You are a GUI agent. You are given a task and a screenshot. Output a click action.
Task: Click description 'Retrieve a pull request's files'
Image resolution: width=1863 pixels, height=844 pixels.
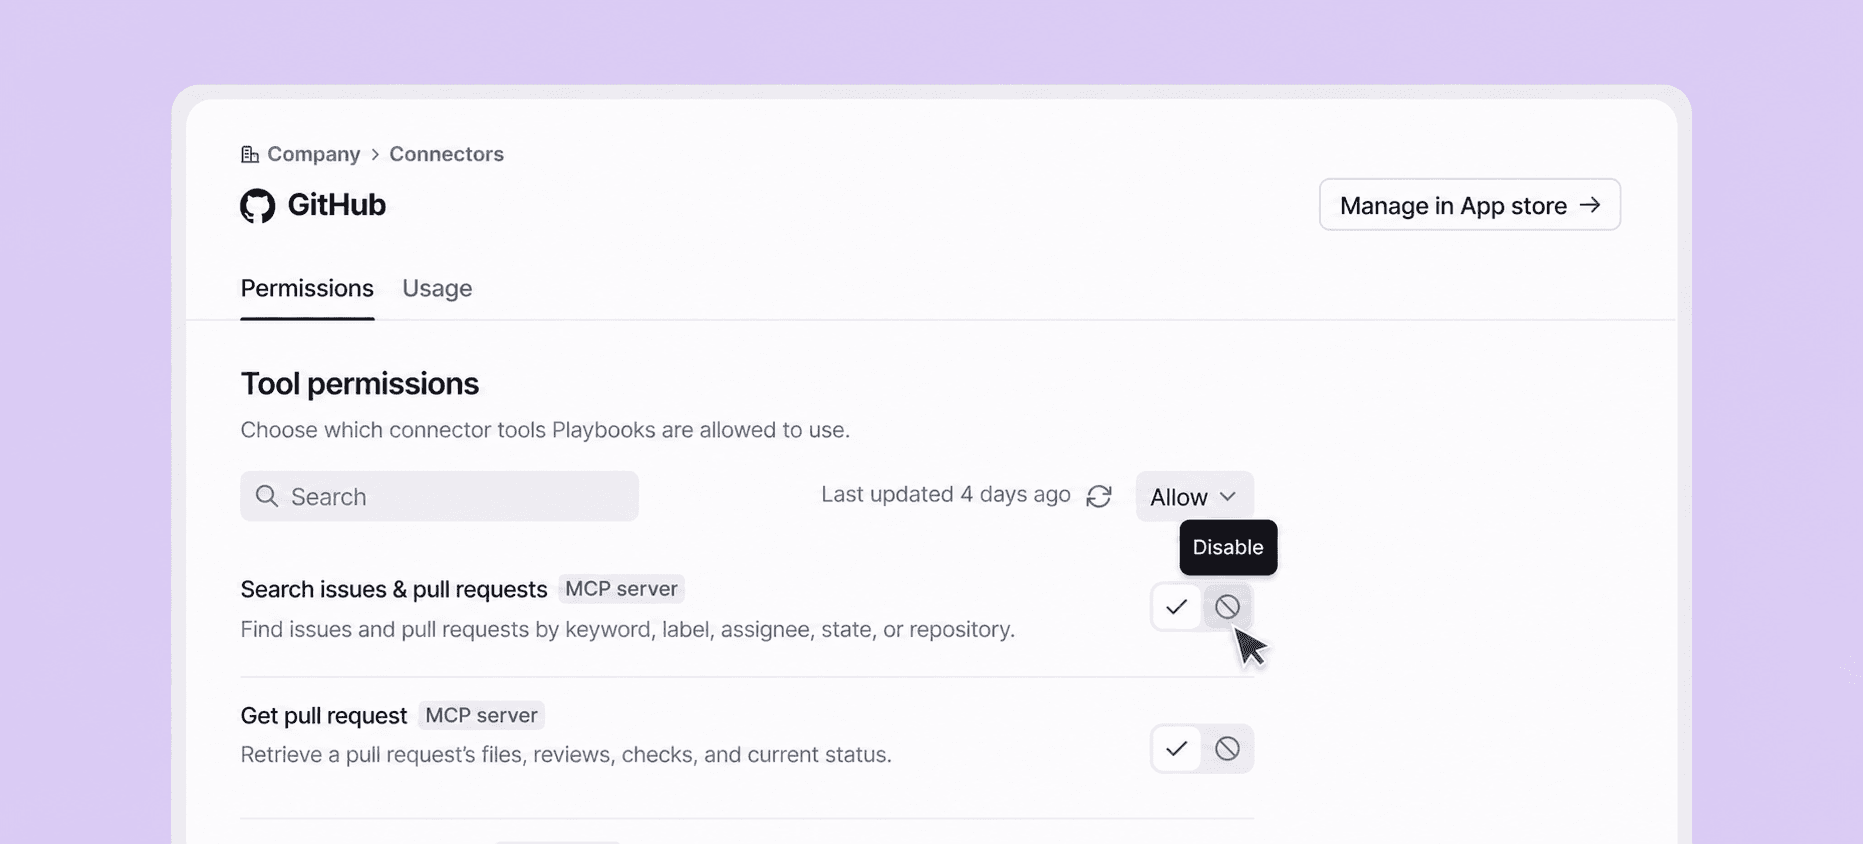coord(566,754)
